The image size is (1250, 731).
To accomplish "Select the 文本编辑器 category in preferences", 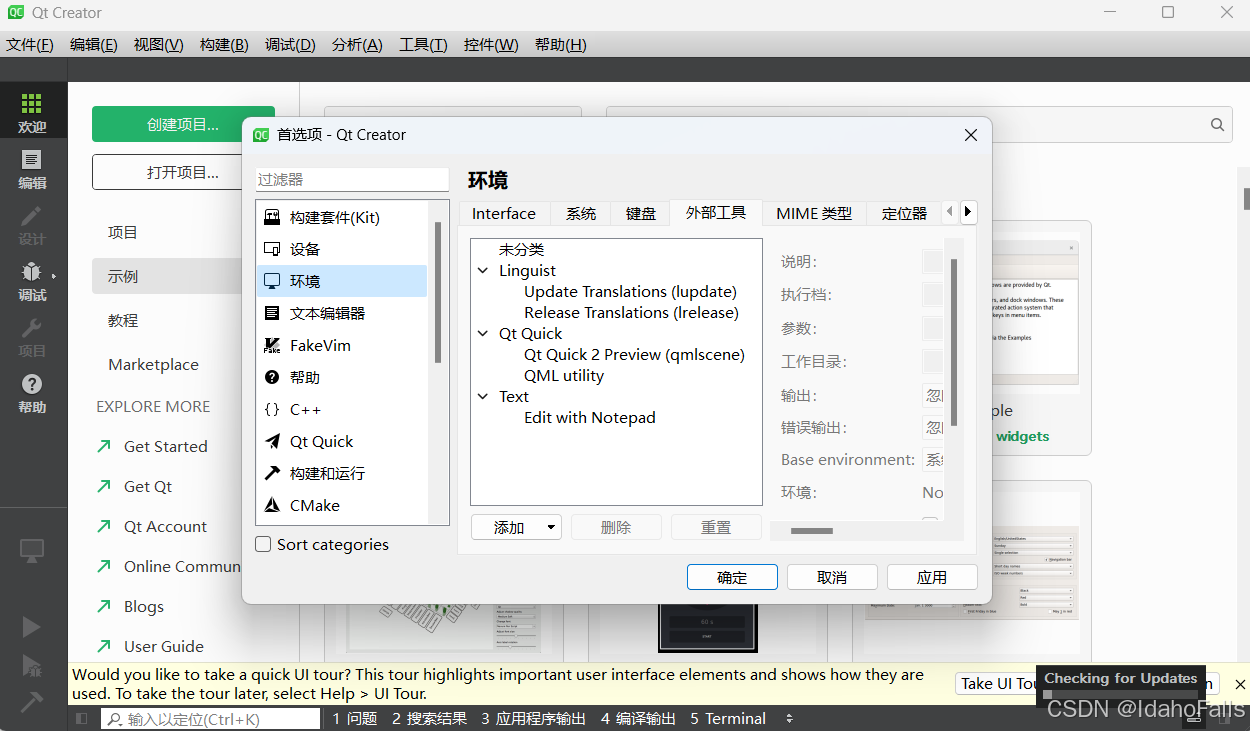I will (x=342, y=313).
